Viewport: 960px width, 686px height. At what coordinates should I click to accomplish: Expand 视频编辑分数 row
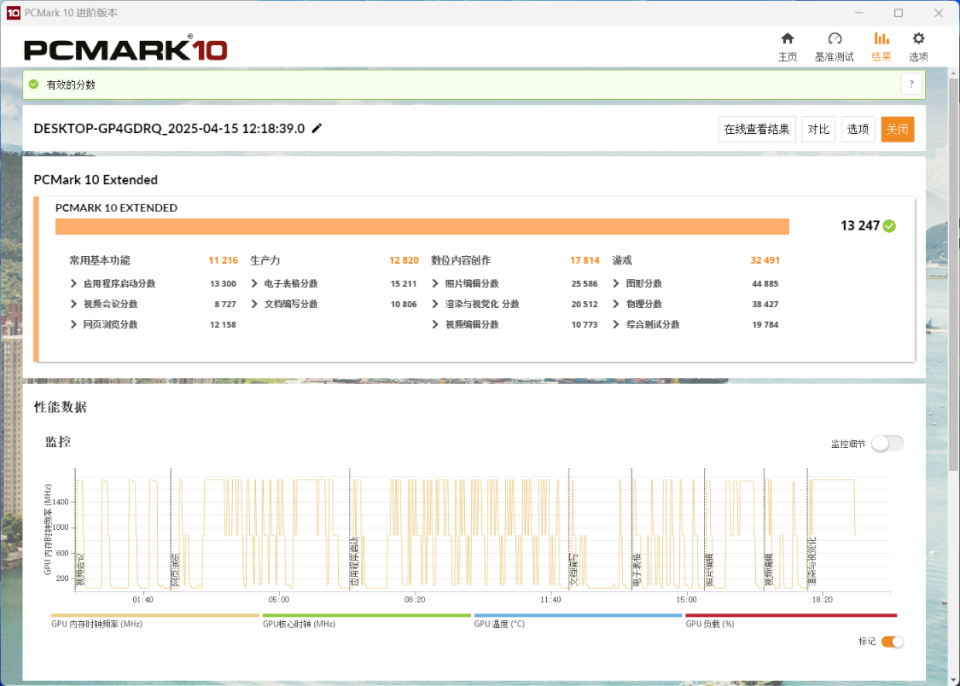tap(435, 325)
